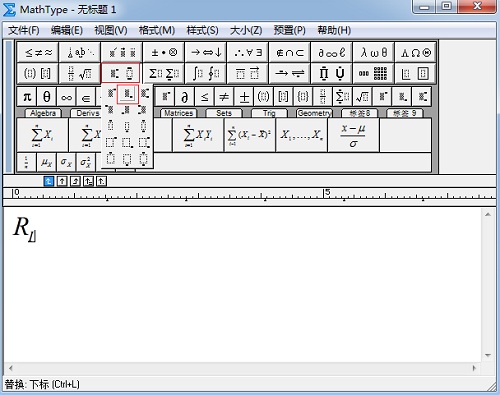Open the 样式(S) menu
Screen dimensions: 500x395
coord(202,31)
